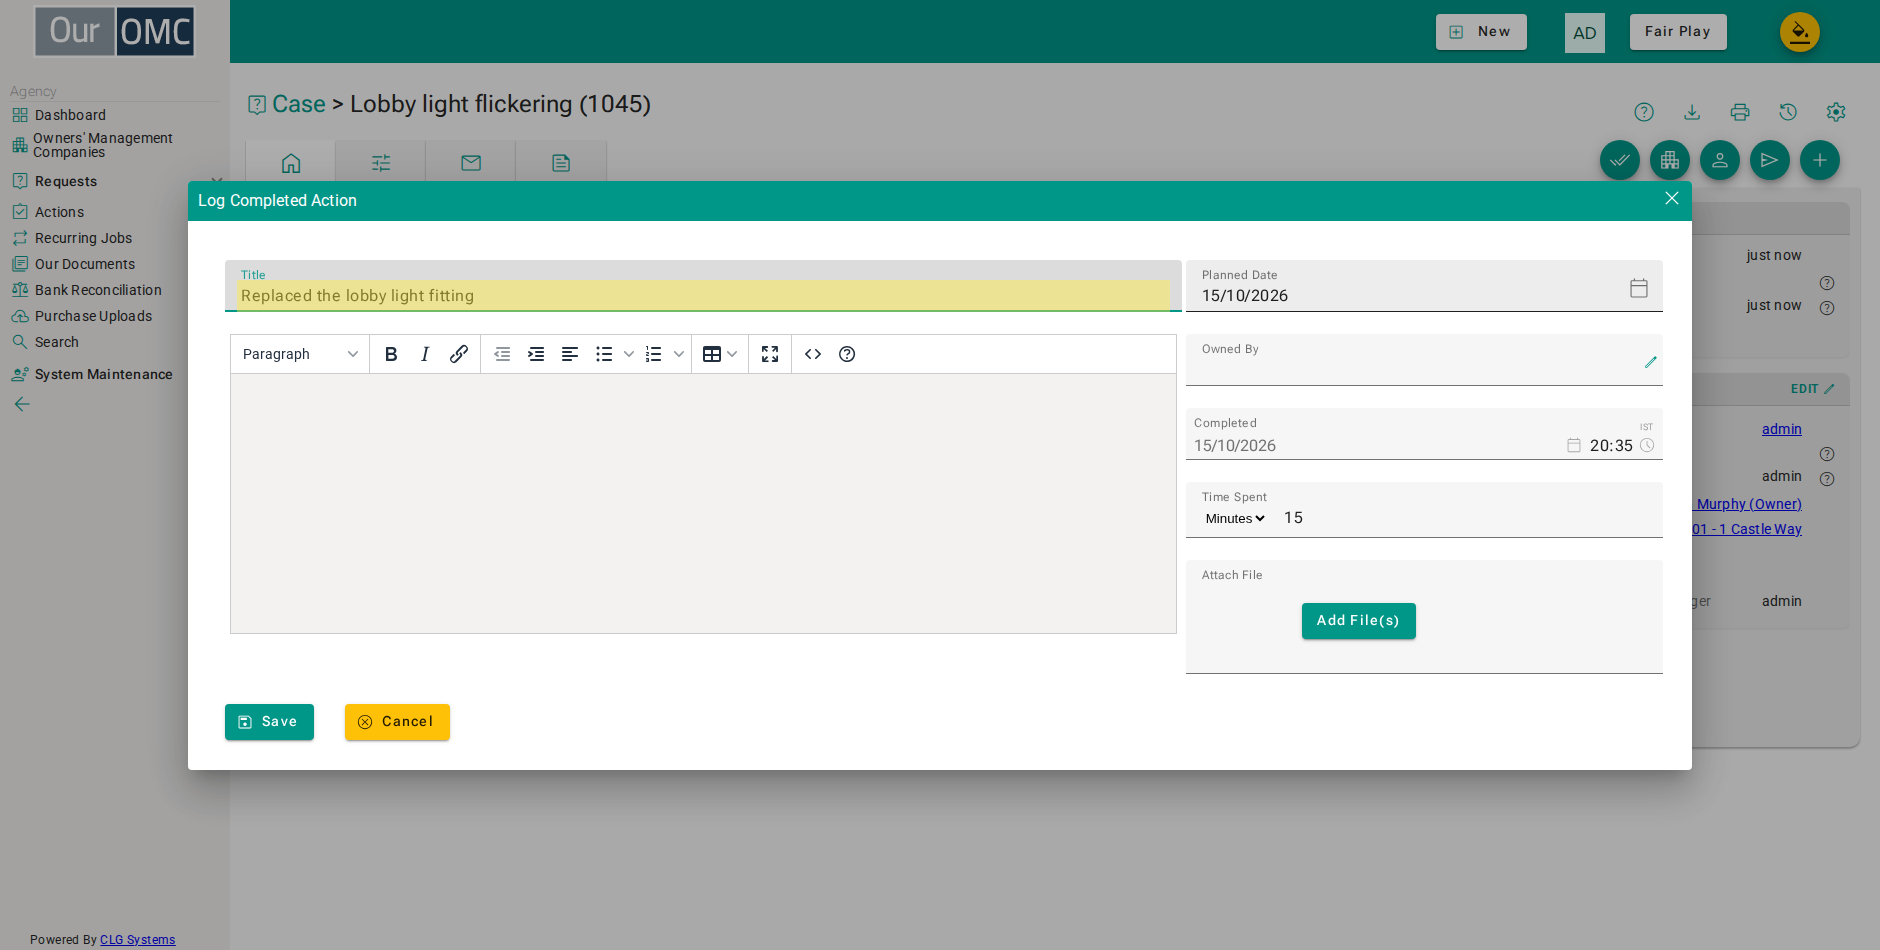Expand numbered list style options
Image resolution: width=1880 pixels, height=950 pixels.
point(679,354)
